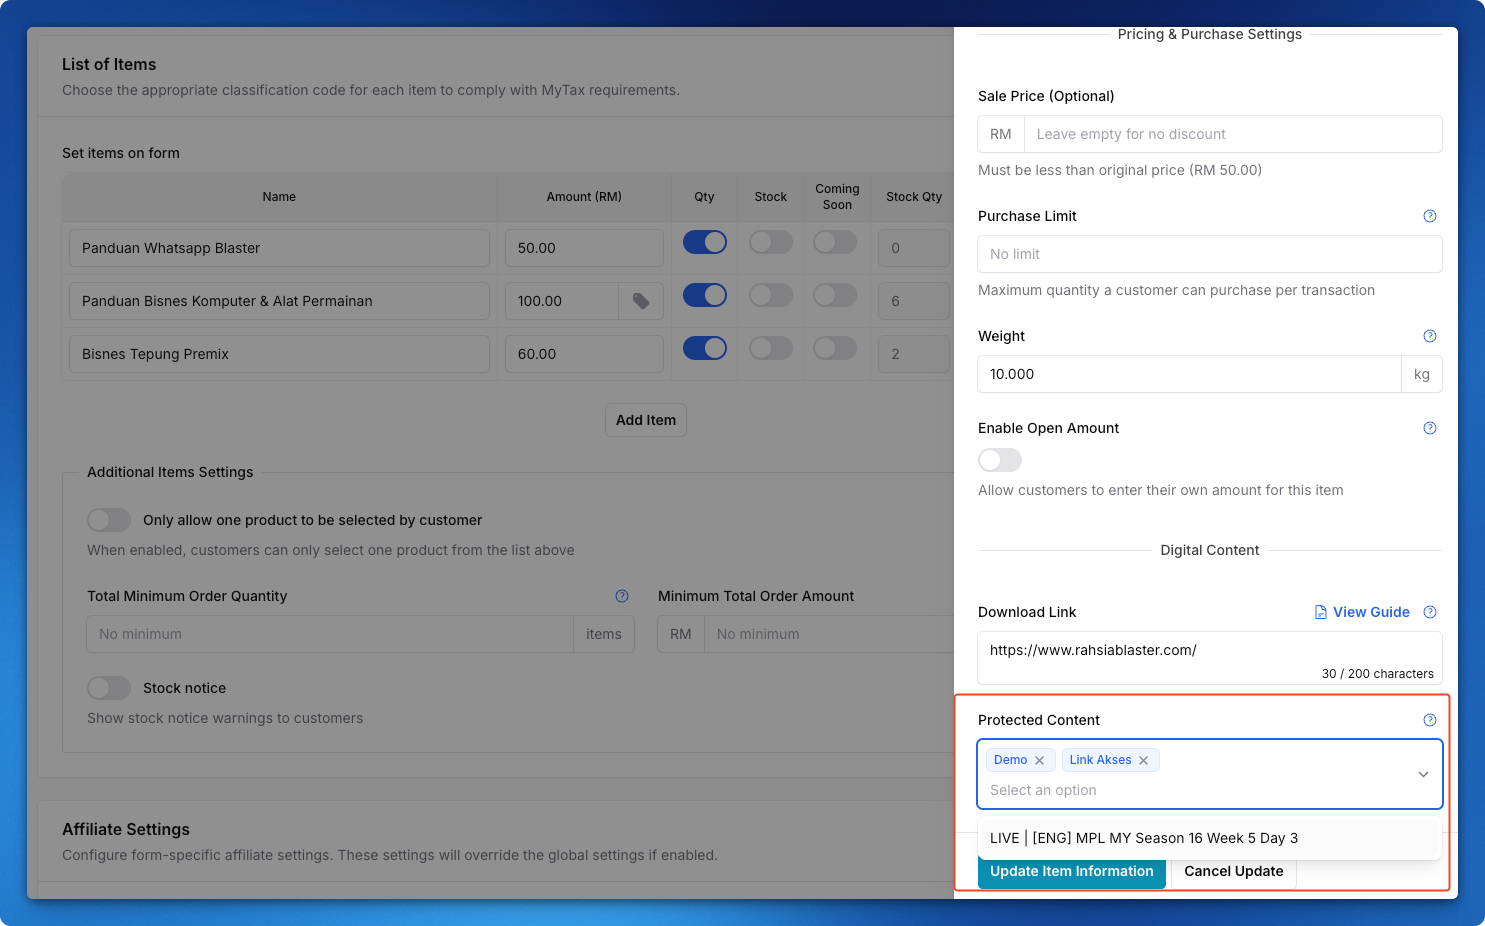Click the Sale Price input field

pyautogui.click(x=1232, y=134)
